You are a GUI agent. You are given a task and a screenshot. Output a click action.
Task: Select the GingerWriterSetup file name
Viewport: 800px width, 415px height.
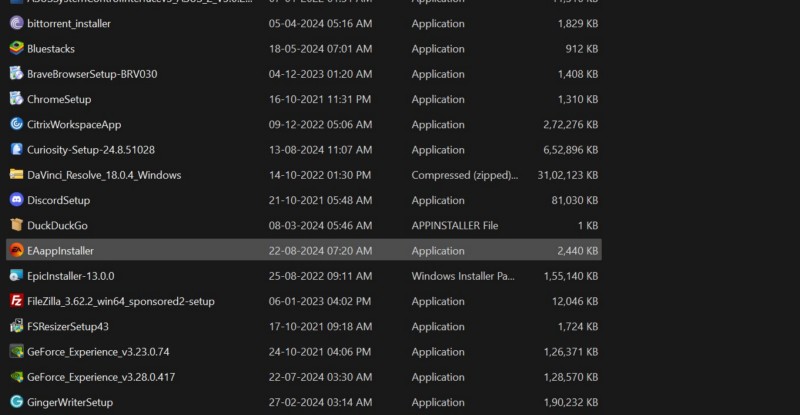click(70, 402)
